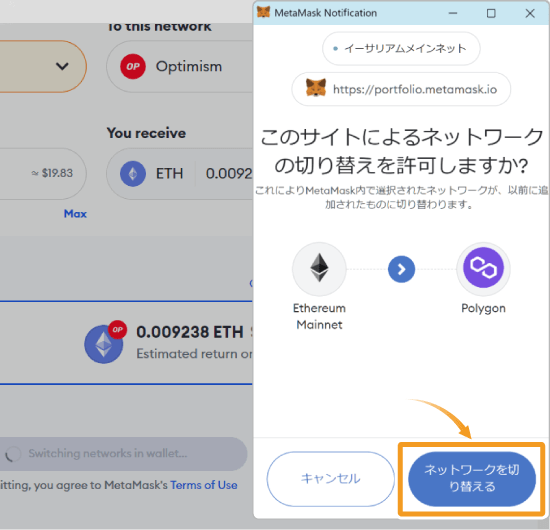Click the ≈ $19.83 value text
550x530 pixels.
[52, 173]
